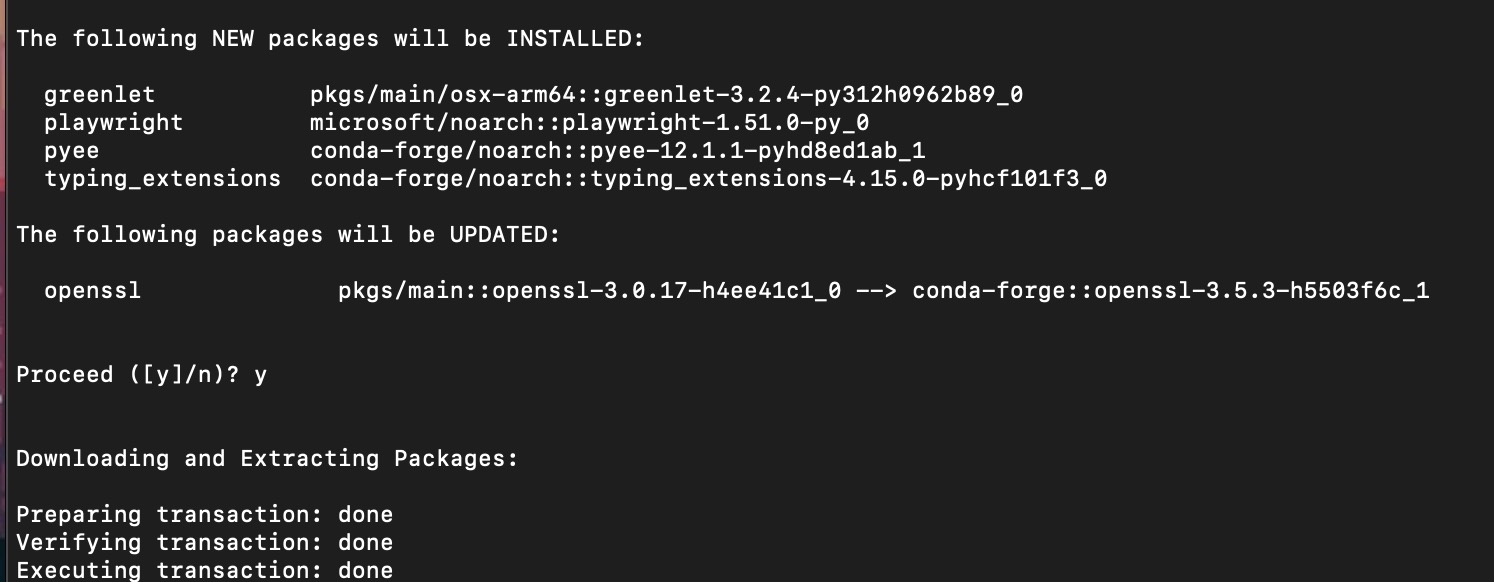Viewport: 1494px width, 582px height.
Task: Click the openssl package name
Action: pyautogui.click(x=93, y=291)
